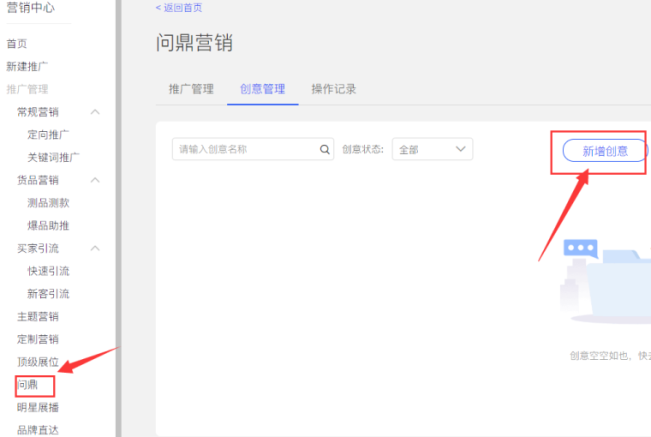Screen dimensions: 651x437
Task: Select 顶级展位 in the sidebar
Action: tap(37, 361)
